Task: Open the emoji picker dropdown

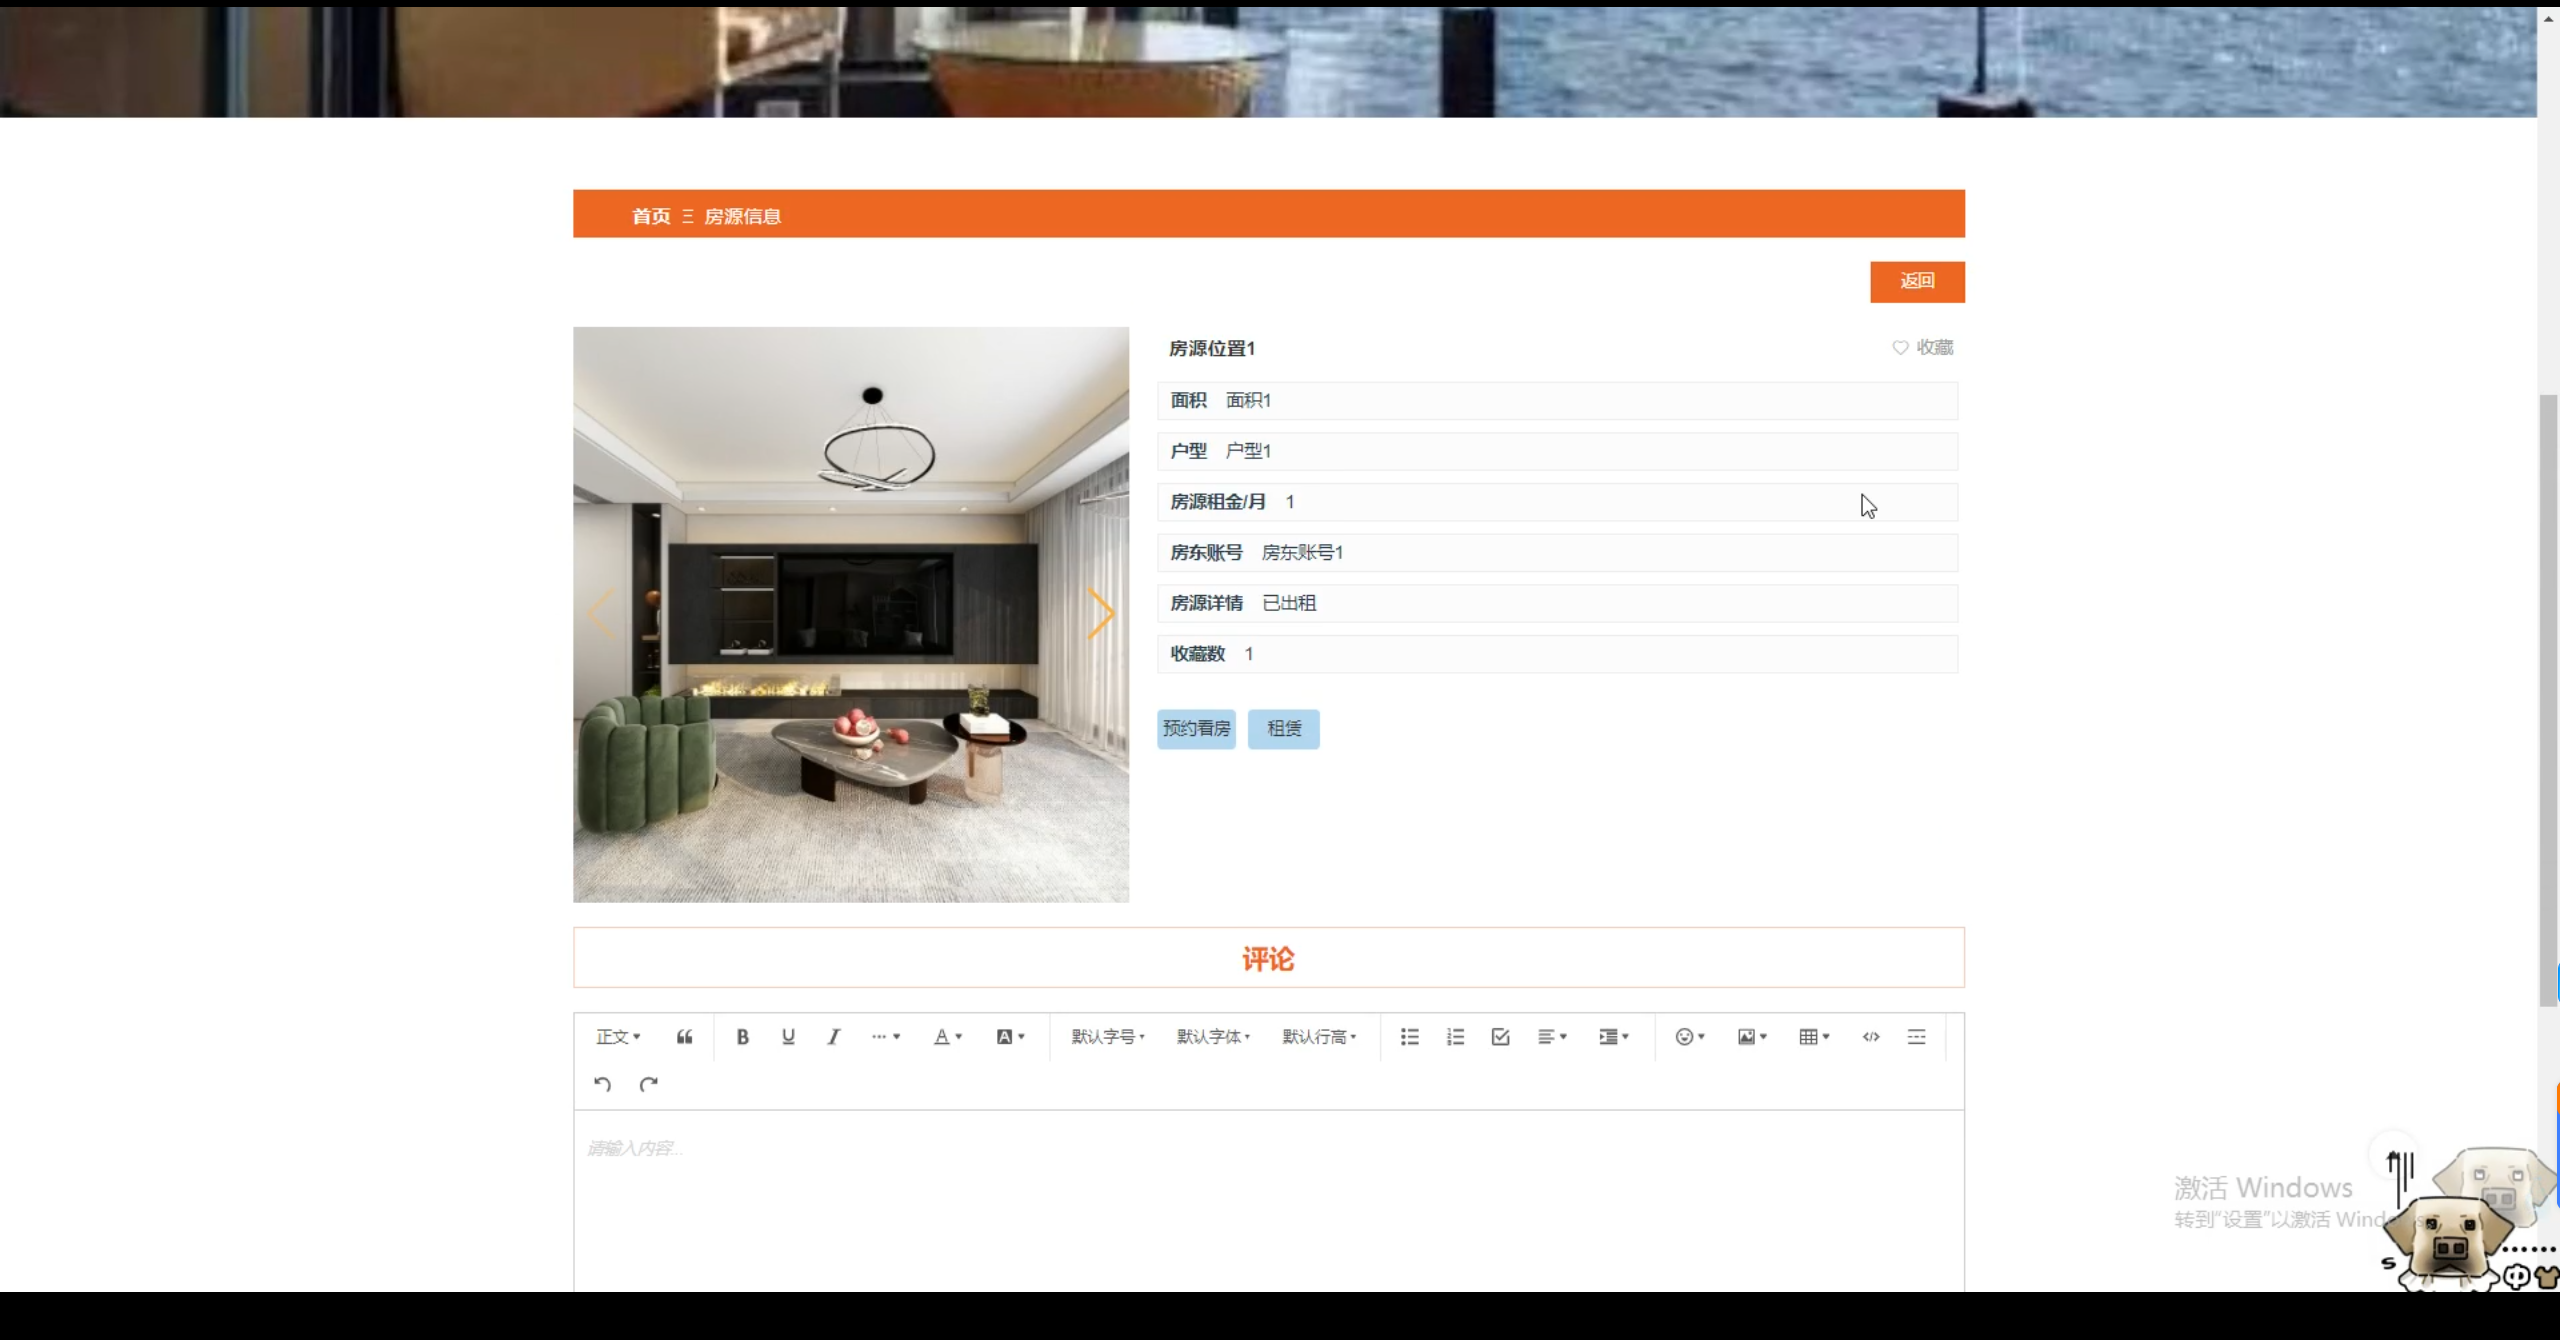Action: pos(1689,1037)
